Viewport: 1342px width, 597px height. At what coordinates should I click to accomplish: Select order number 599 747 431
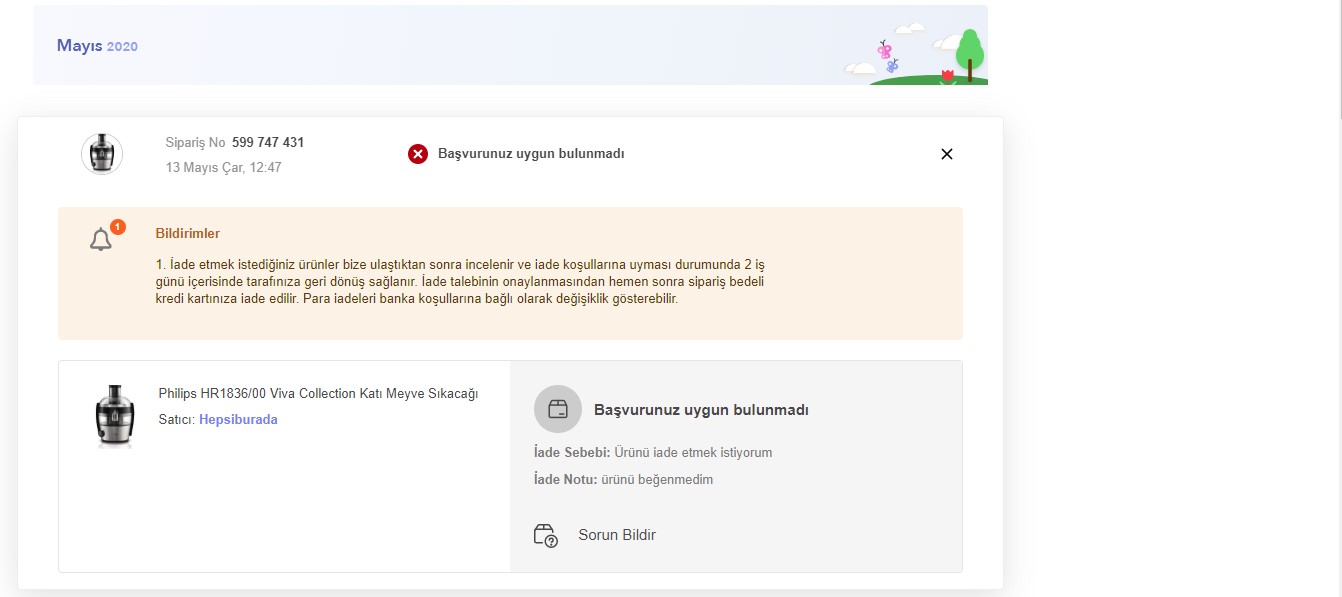267,143
